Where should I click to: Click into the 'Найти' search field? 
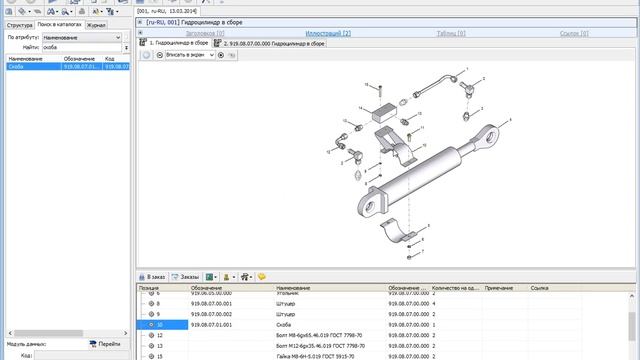click(82, 47)
